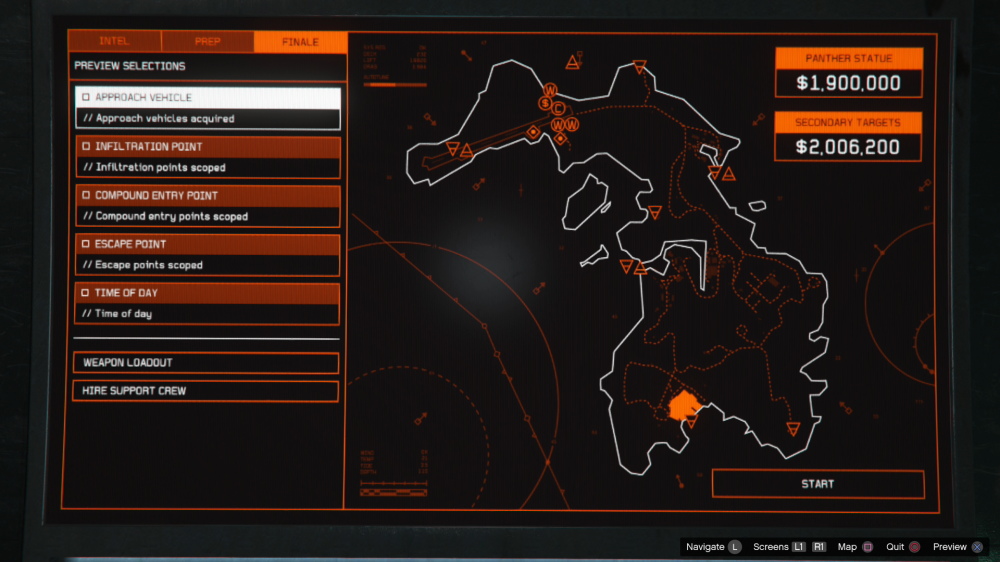This screenshot has height=562, width=1000.
Task: Select the upward triangle on the northeast shore
Action: click(729, 174)
